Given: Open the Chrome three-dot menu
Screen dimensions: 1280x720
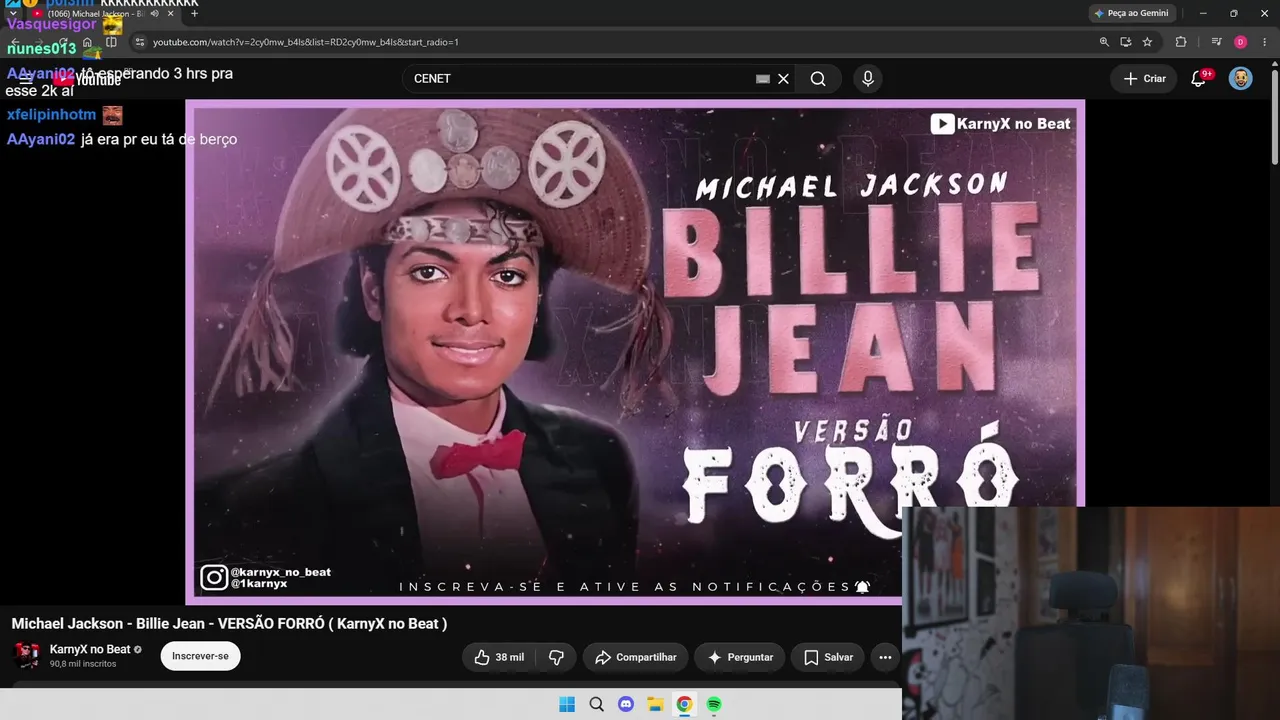Looking at the screenshot, I should [x=1266, y=42].
